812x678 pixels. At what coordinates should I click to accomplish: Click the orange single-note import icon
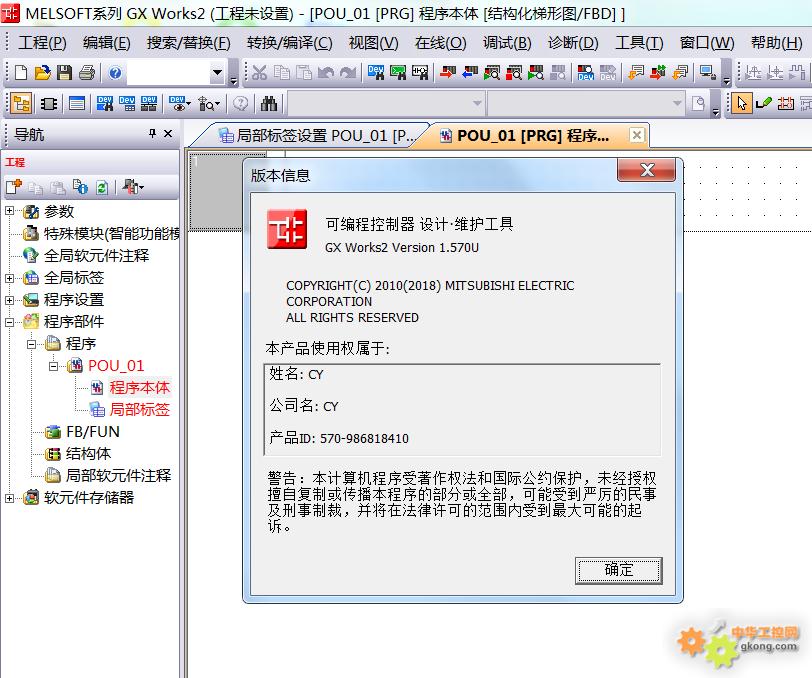point(635,73)
